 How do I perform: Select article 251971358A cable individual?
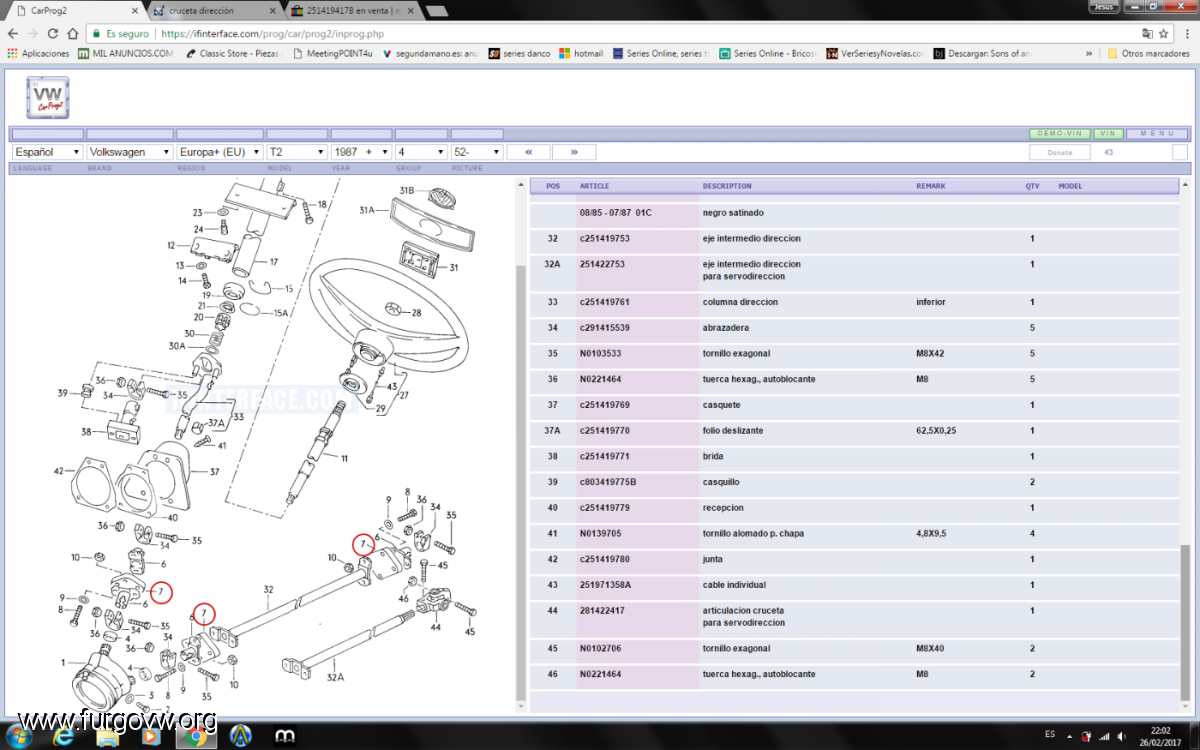(x=605, y=585)
